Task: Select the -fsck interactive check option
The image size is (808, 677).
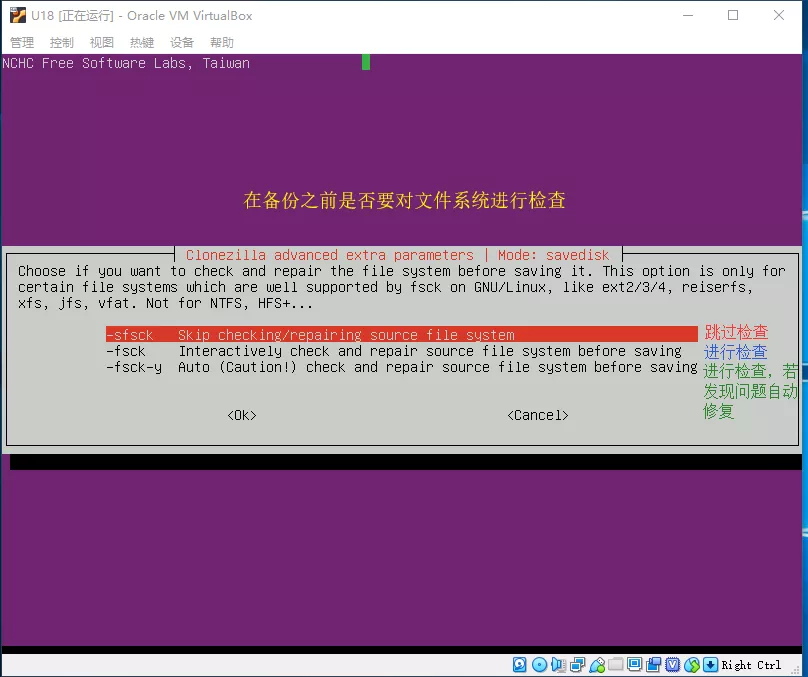Action: [x=401, y=351]
